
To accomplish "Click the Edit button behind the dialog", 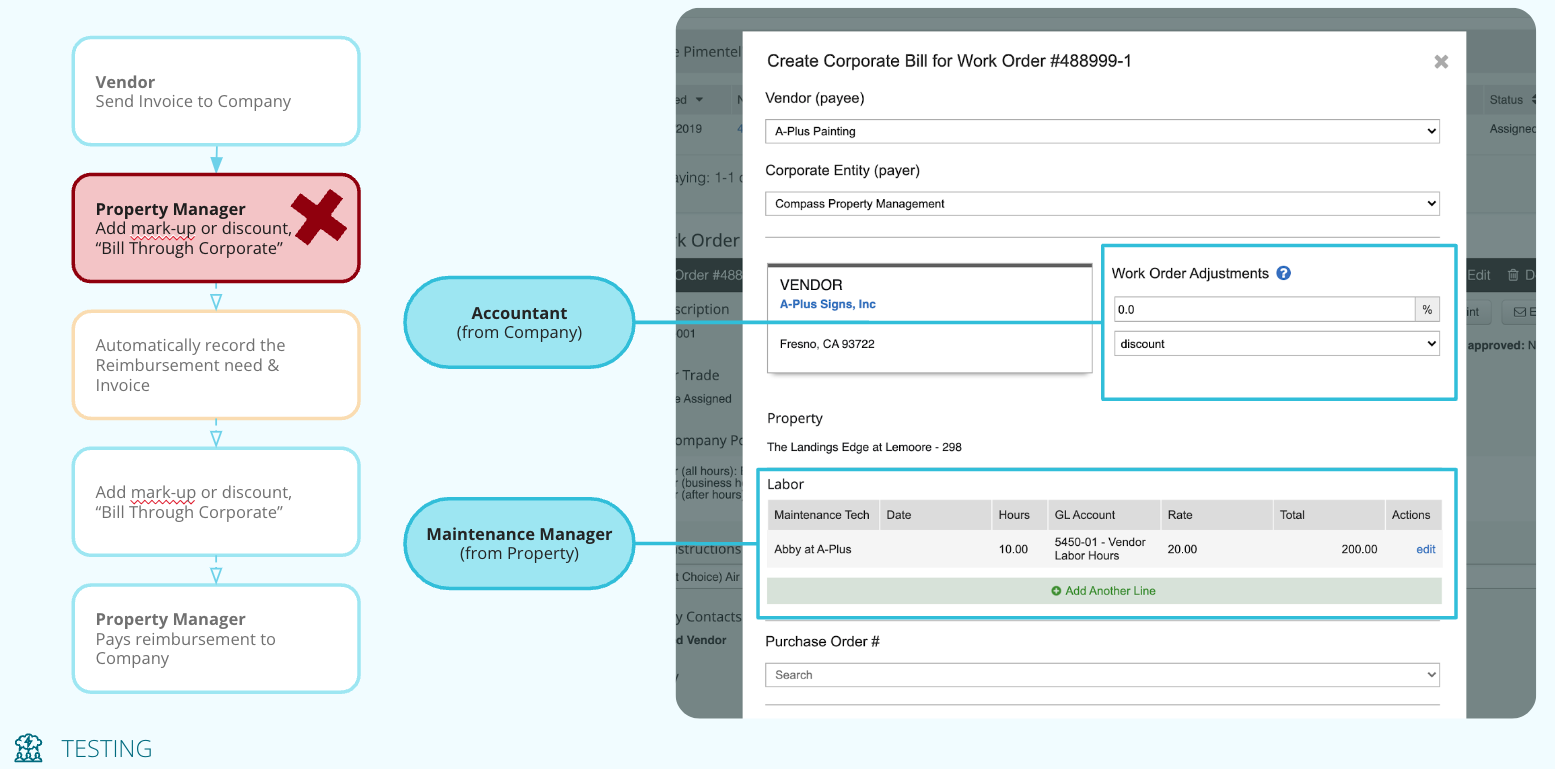I will pos(1478,275).
